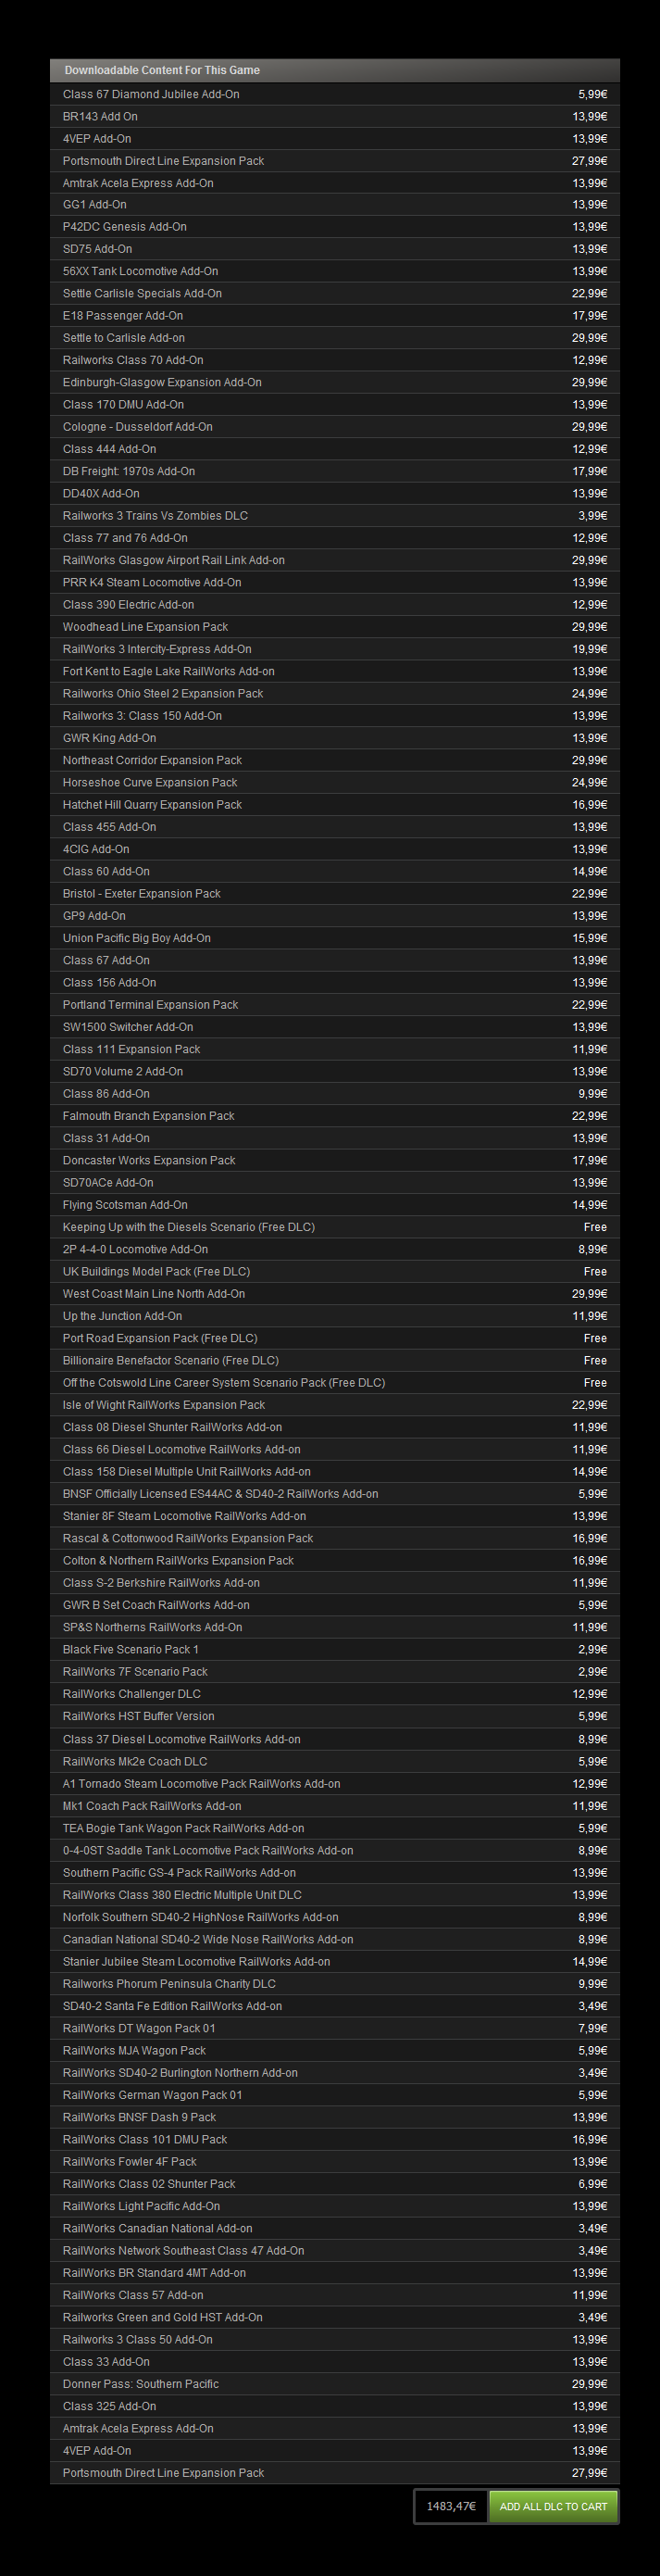Open Class 77 and 76 Add-On
The image size is (660, 2576).
[335, 538]
